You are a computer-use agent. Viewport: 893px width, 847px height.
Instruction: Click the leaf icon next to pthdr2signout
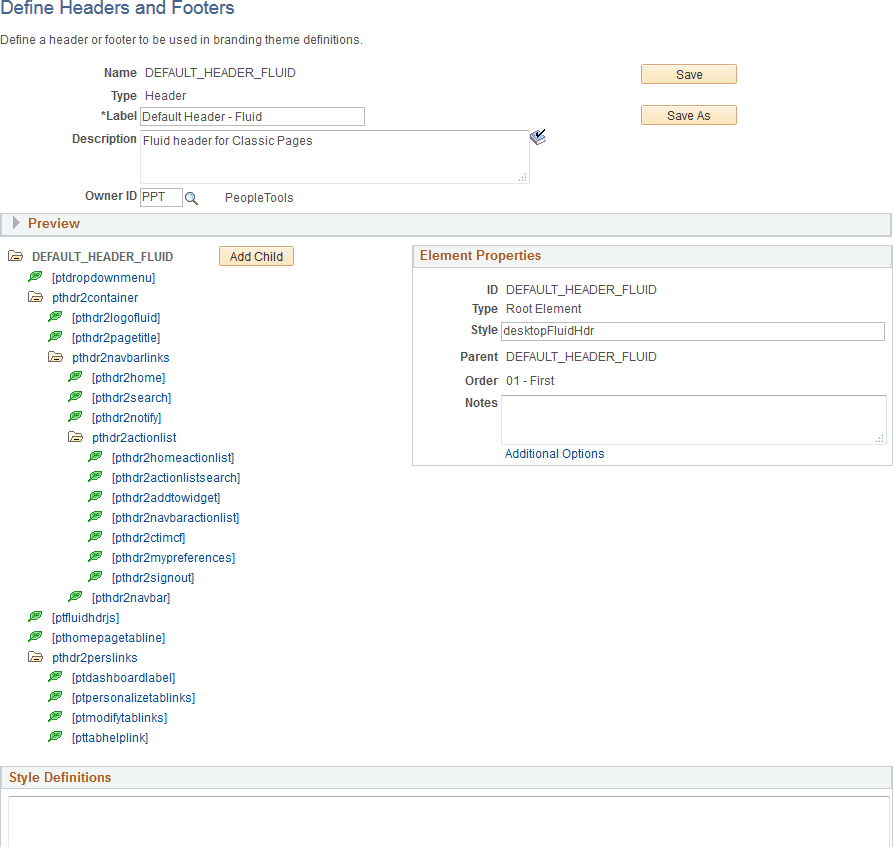point(95,576)
